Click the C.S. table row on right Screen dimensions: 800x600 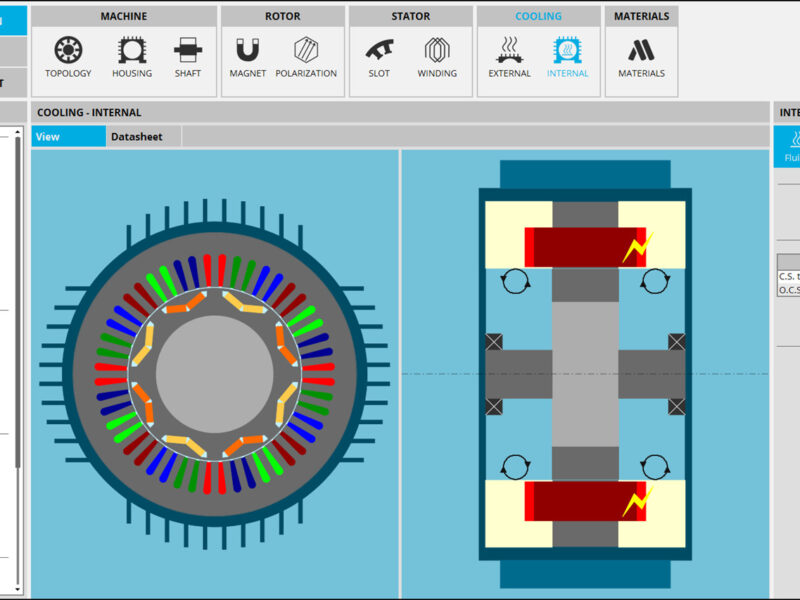[789, 277]
